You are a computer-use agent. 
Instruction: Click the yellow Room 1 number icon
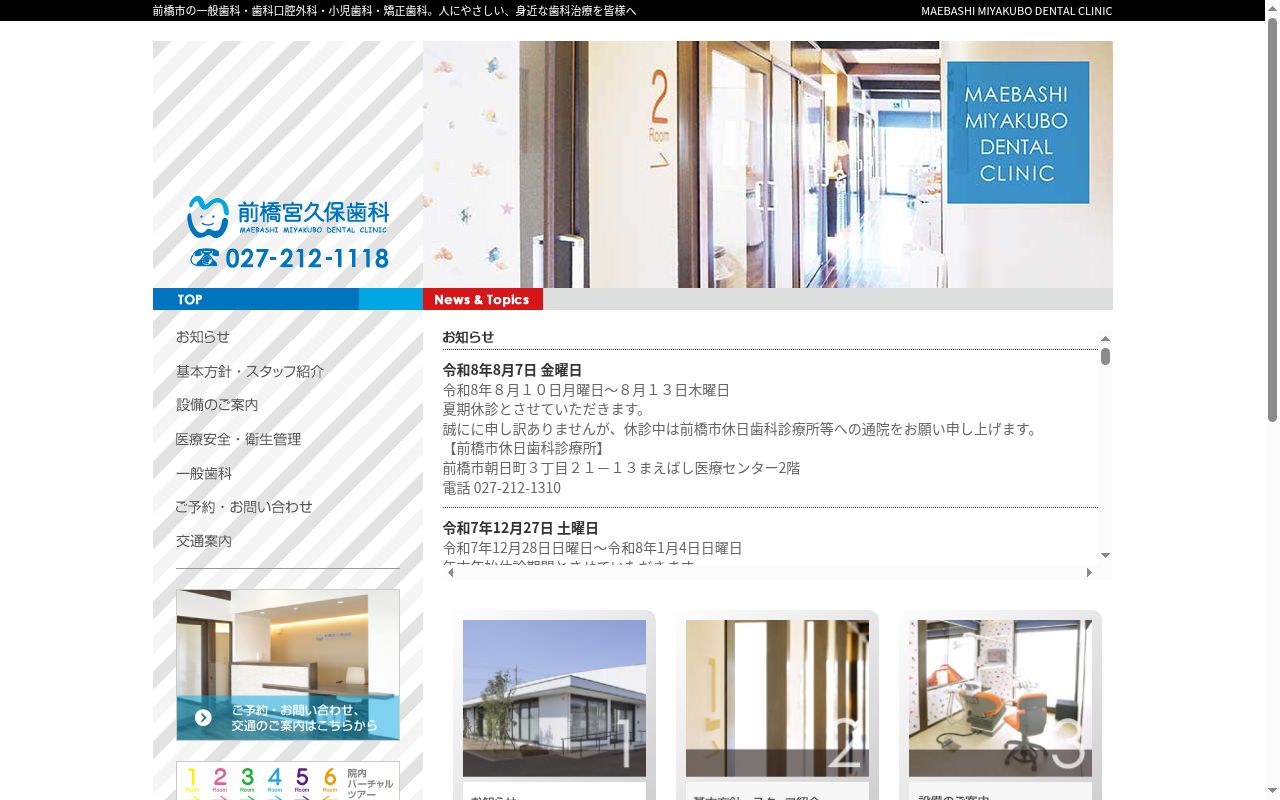click(x=192, y=779)
